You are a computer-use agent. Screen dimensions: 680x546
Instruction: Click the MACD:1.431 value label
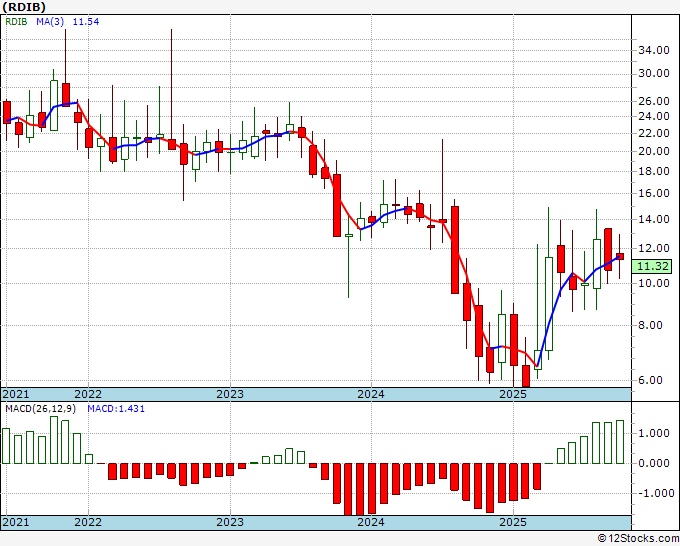tap(116, 409)
